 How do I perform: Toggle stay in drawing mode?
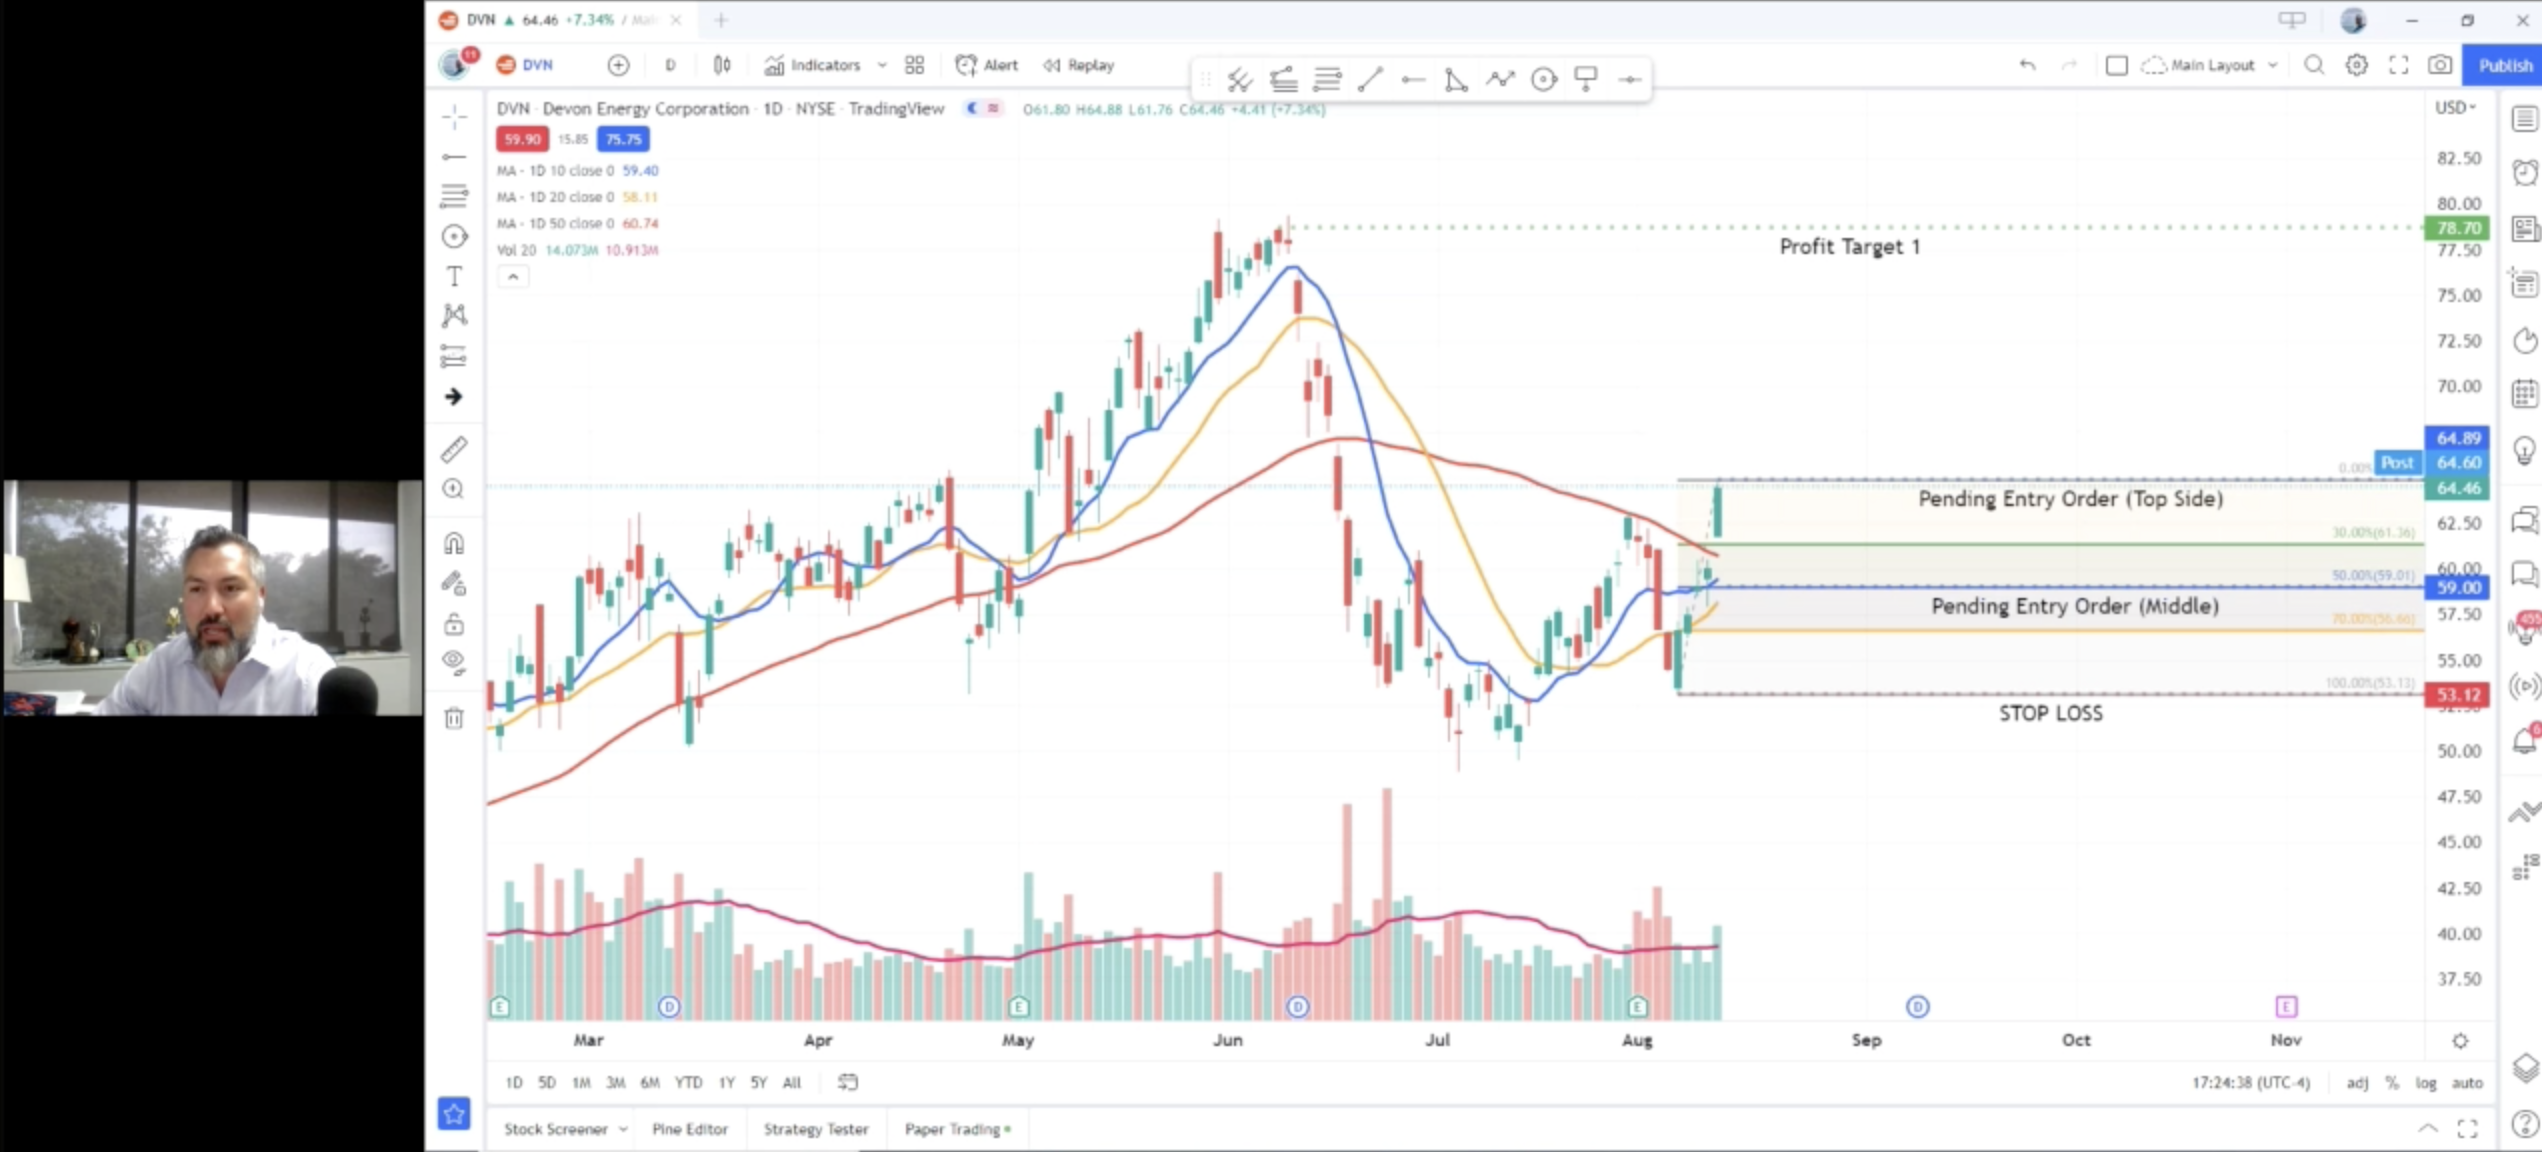pos(455,583)
